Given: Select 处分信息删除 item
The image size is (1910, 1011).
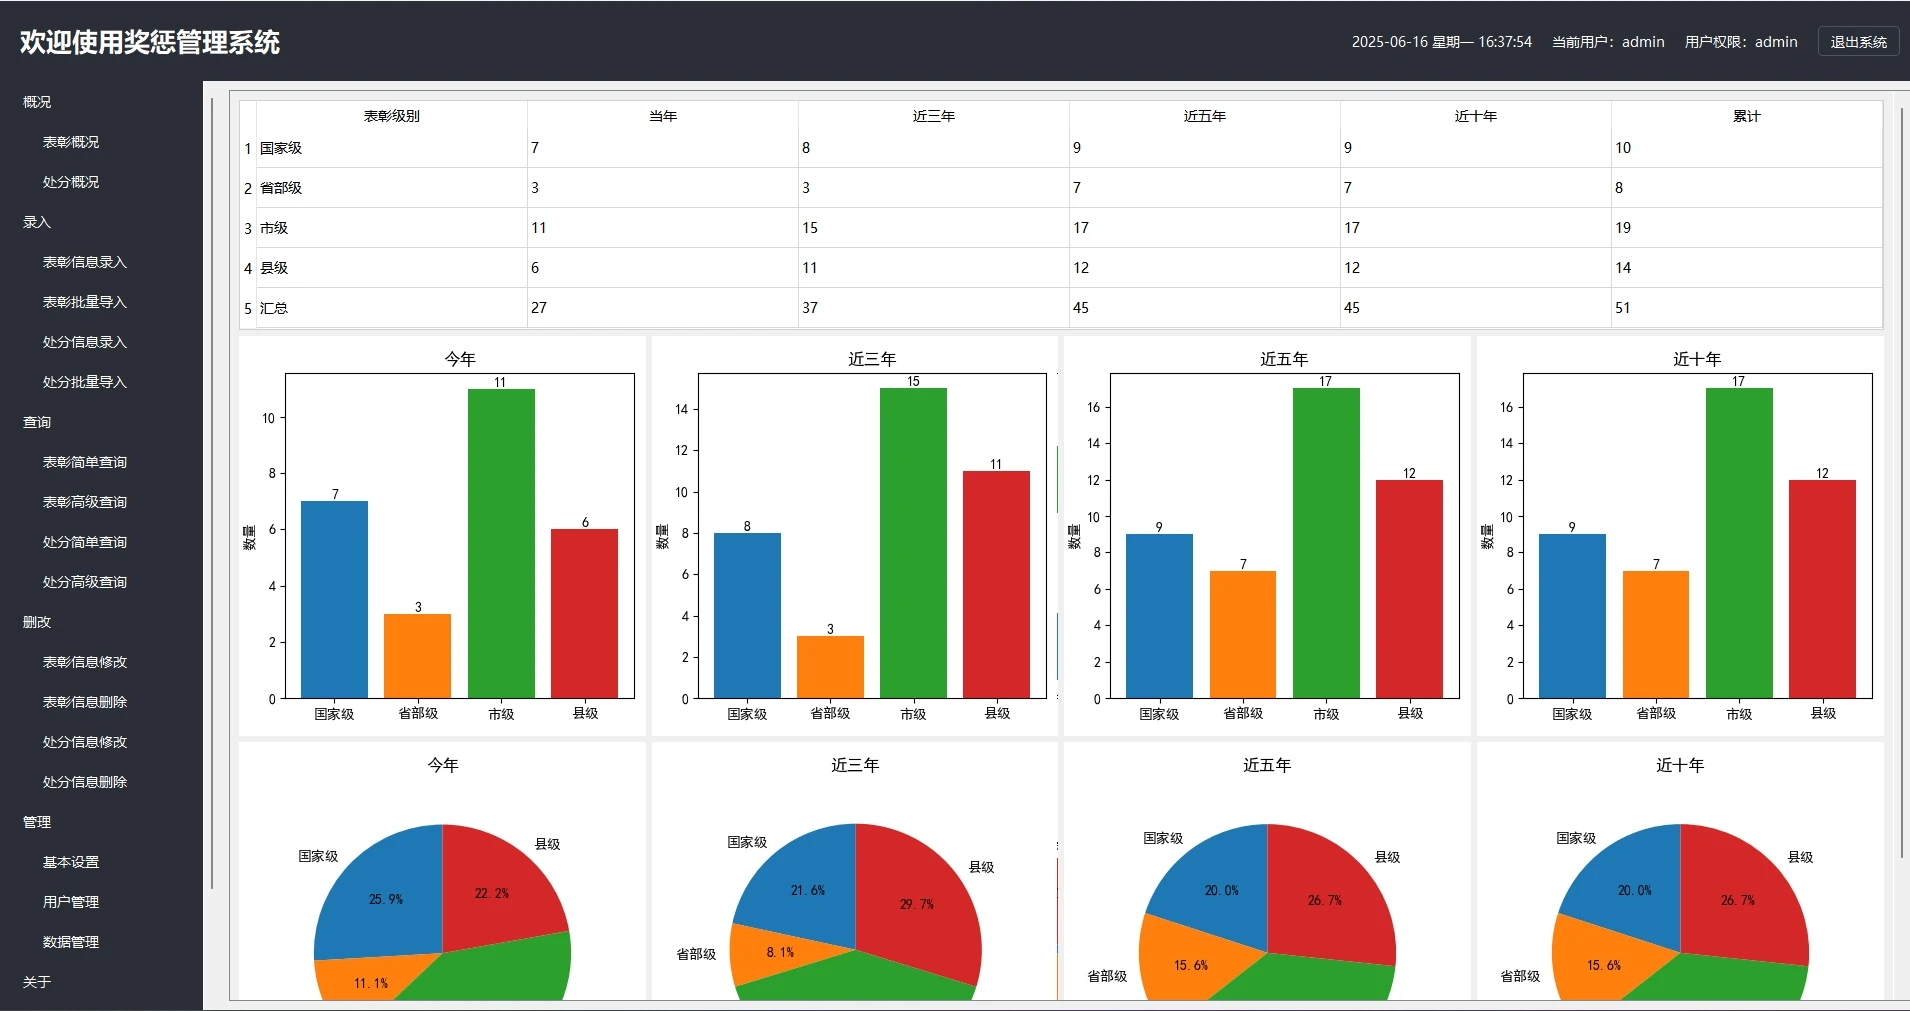Looking at the screenshot, I should pyautogui.click(x=85, y=782).
